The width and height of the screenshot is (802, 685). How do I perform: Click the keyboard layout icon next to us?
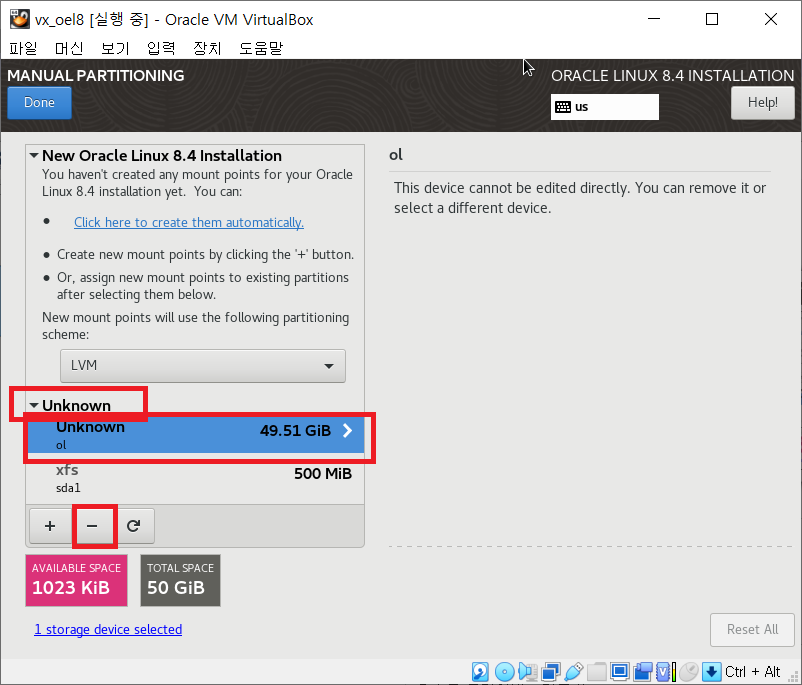tap(563, 107)
